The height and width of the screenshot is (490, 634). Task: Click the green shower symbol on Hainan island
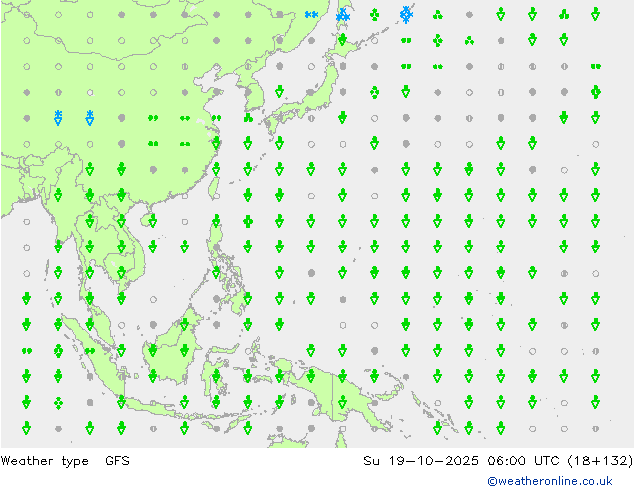[x=153, y=221]
